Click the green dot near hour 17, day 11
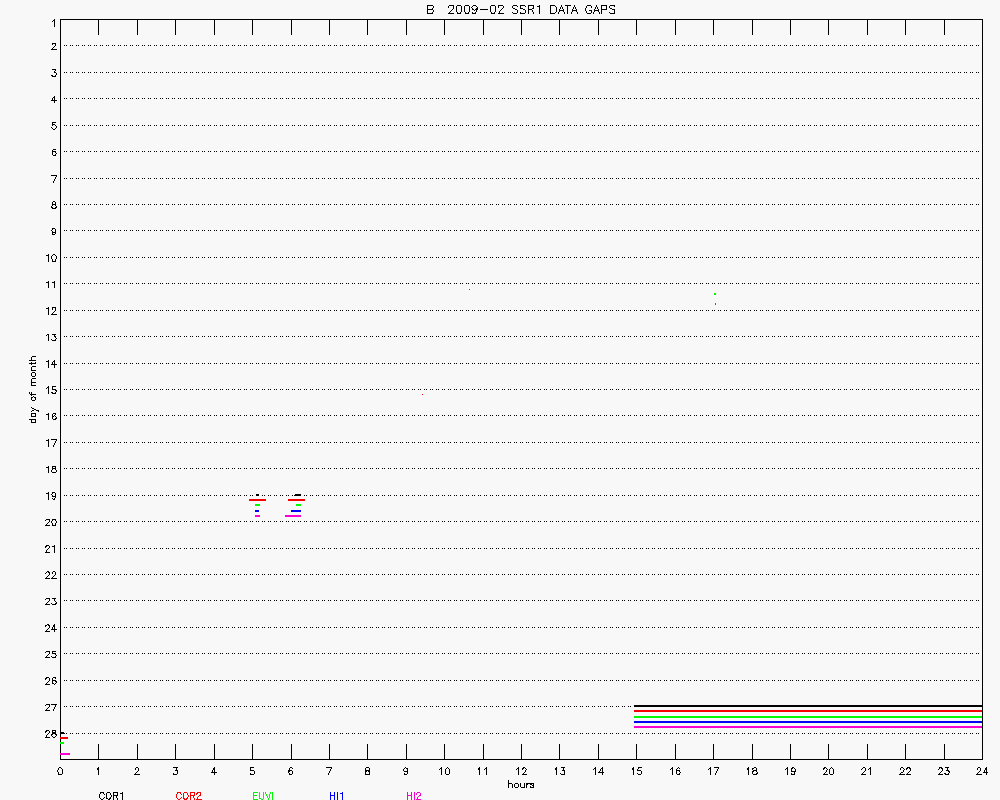Screen dimensions: 1000x800 point(715,294)
